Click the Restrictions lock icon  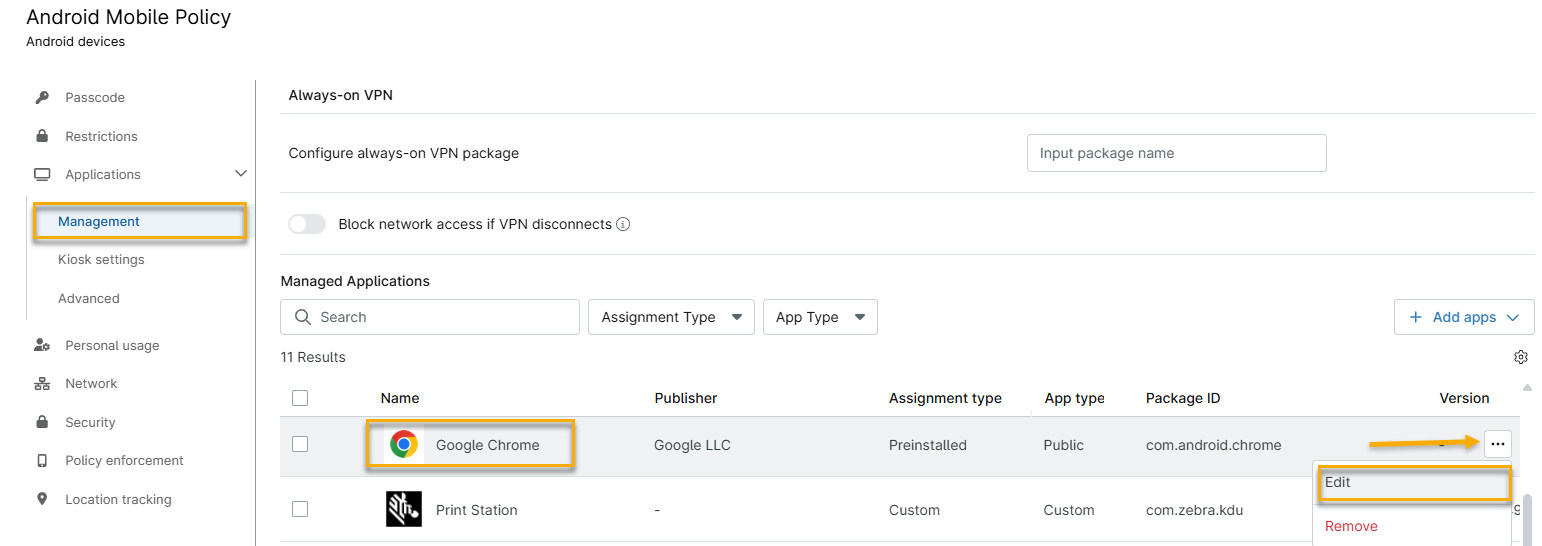coord(42,136)
